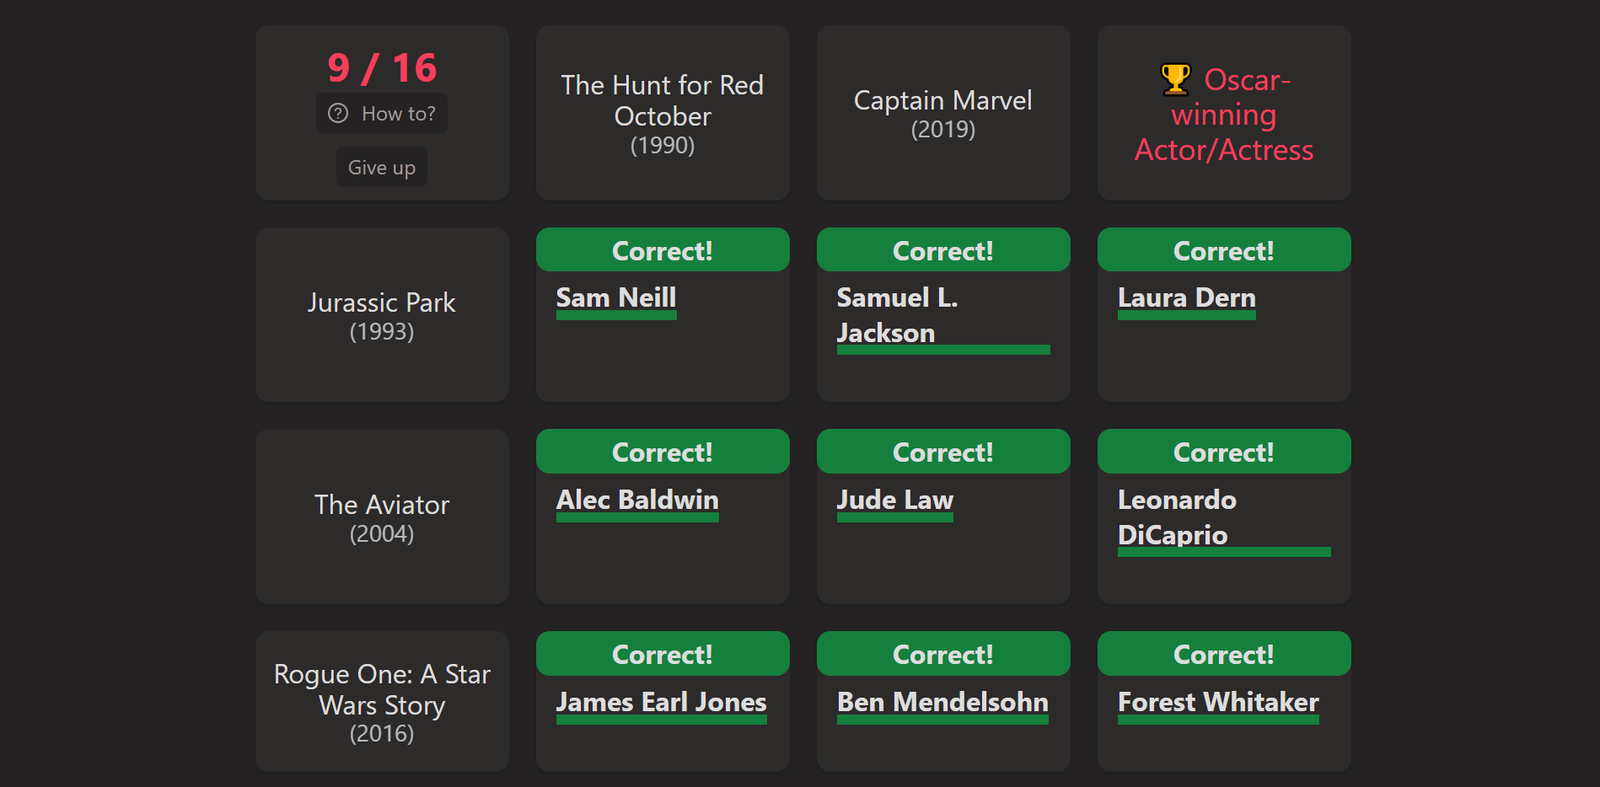Select the Rogue One row header
Viewport: 1600px width, 787px height.
tap(382, 702)
